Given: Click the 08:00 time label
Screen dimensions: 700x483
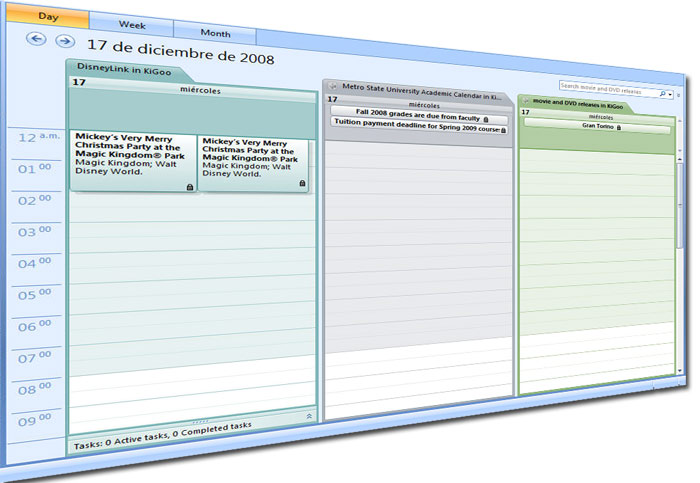Looking at the screenshot, I should pyautogui.click(x=34, y=388).
